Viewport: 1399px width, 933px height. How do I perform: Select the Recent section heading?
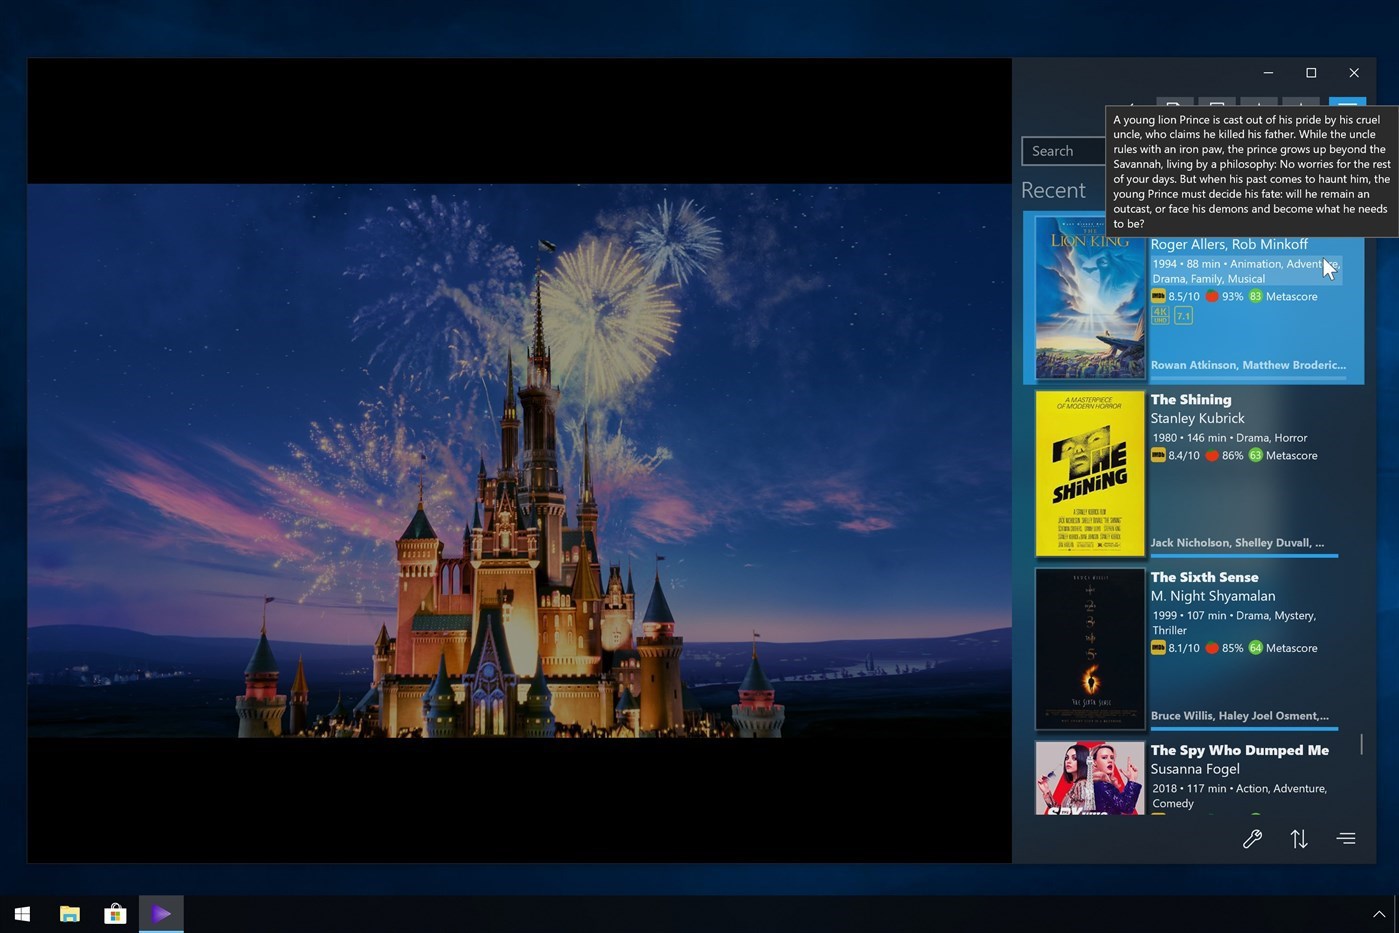[x=1053, y=190]
